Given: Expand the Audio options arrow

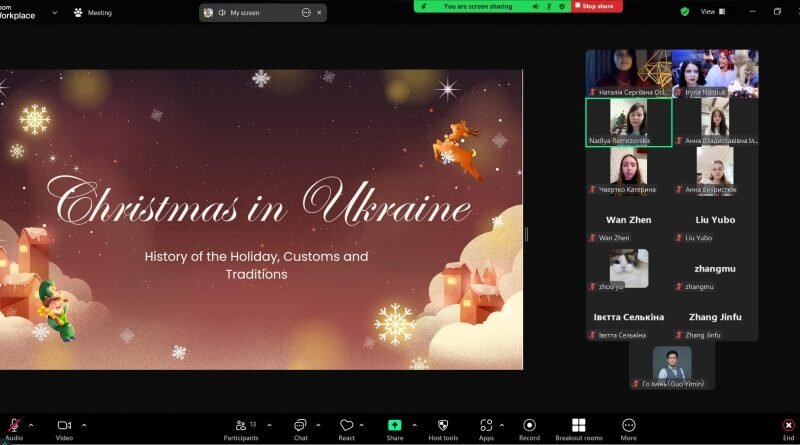Looking at the screenshot, I should [31, 425].
